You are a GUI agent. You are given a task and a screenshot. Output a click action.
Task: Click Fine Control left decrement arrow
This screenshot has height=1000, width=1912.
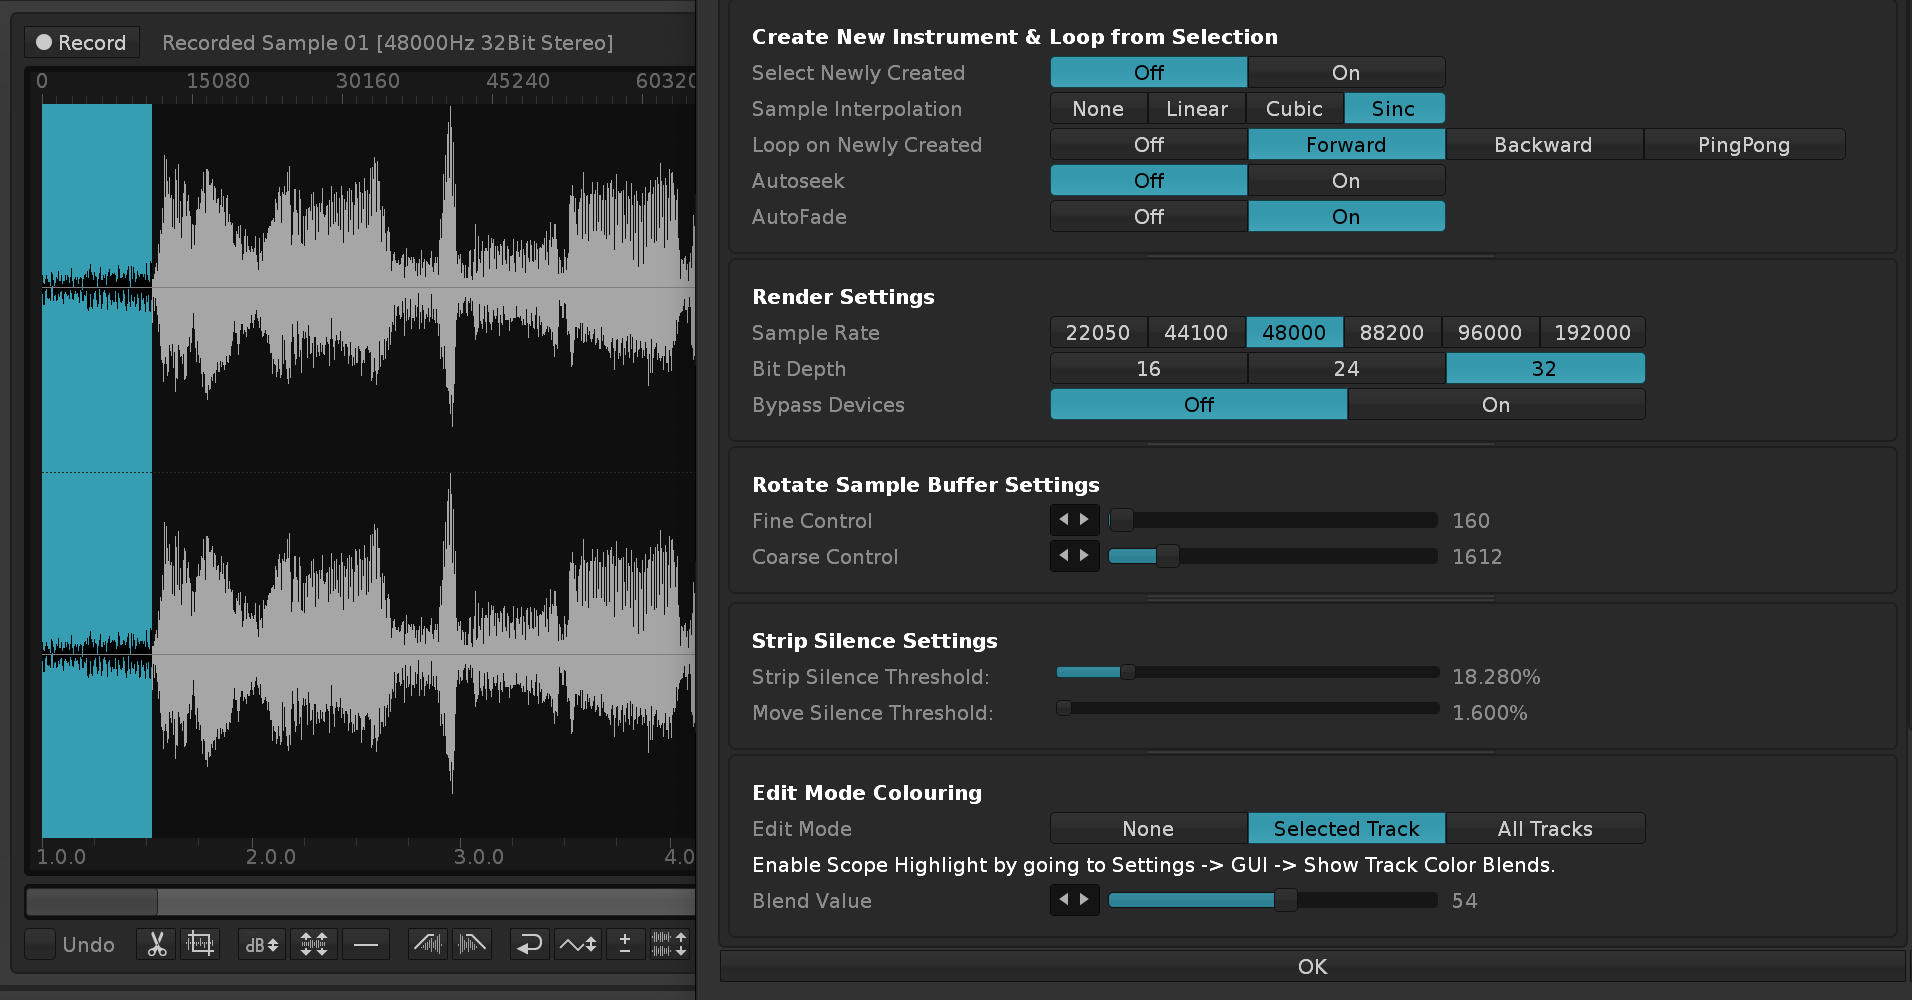point(1064,520)
